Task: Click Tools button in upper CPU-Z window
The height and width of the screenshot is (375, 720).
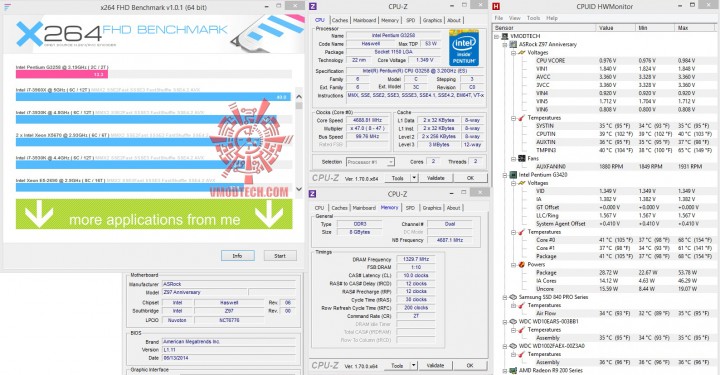Action: [398, 178]
